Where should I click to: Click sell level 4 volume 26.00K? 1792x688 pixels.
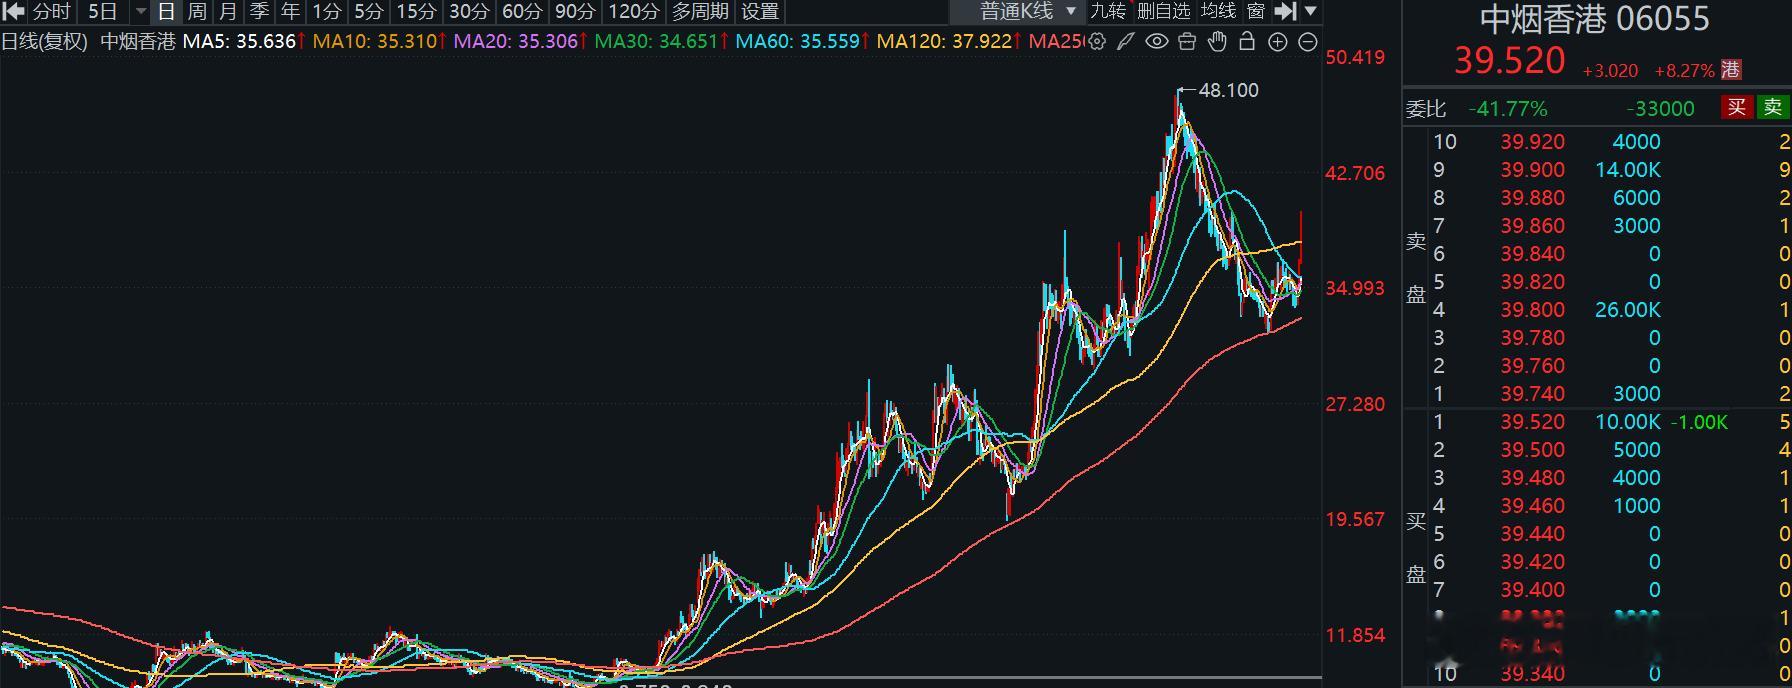pyautogui.click(x=1627, y=310)
